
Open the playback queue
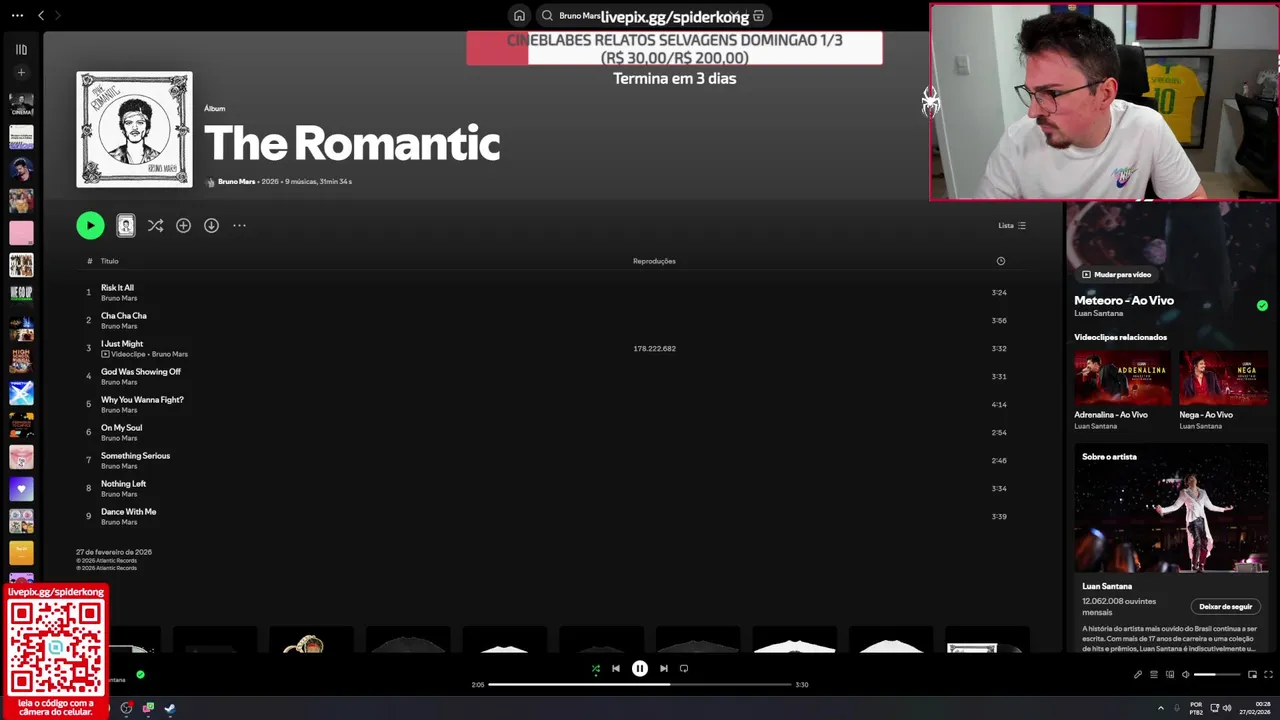(1154, 675)
